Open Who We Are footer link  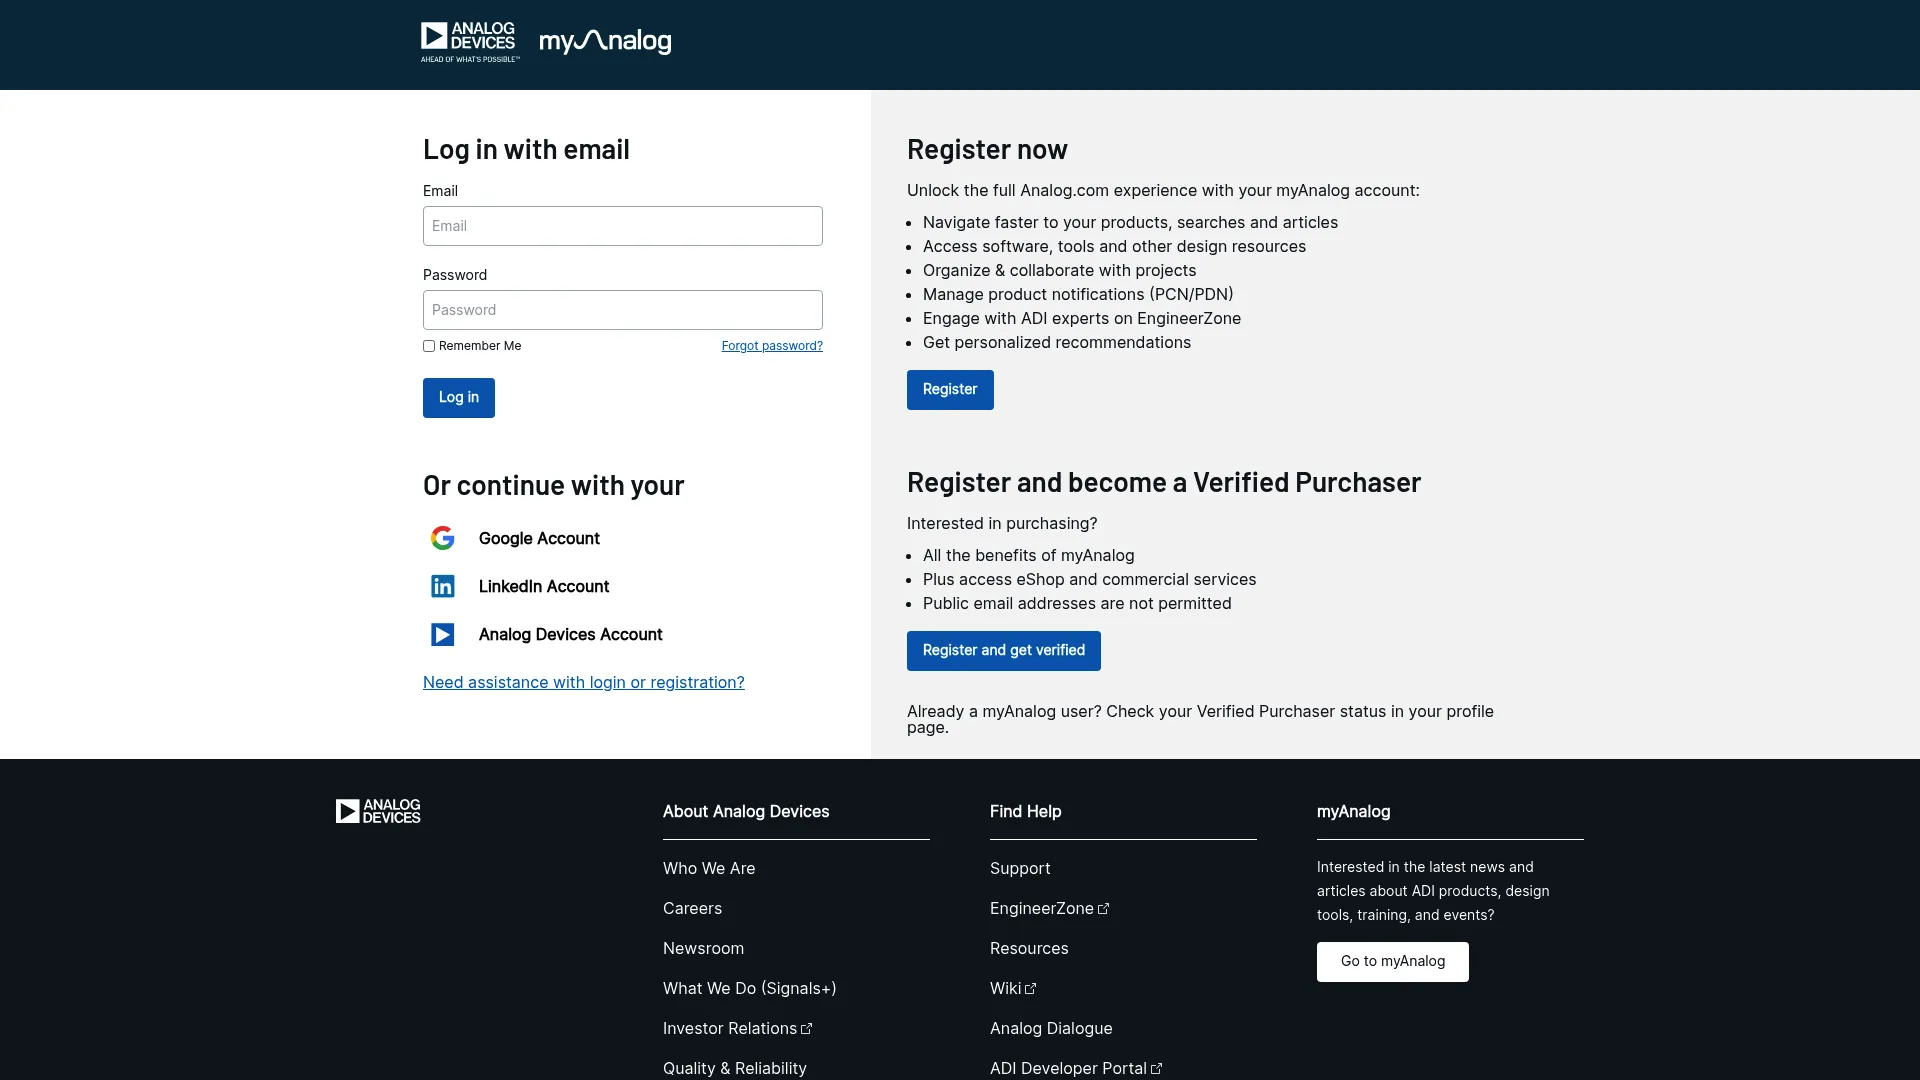click(709, 869)
